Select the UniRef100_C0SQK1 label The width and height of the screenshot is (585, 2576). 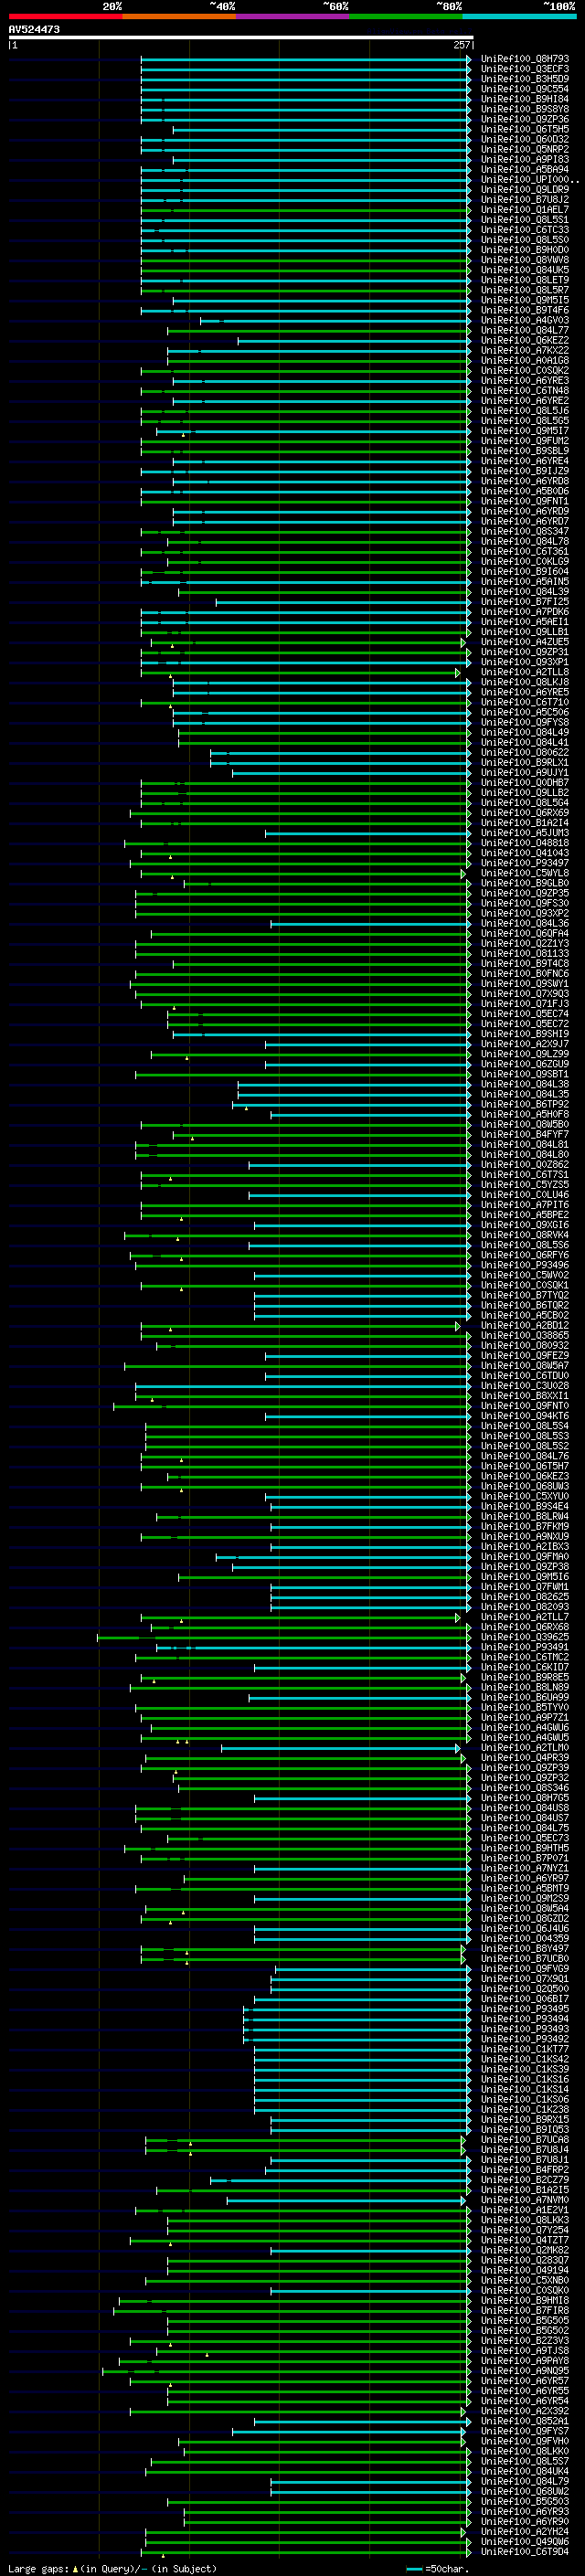pos(525,1285)
